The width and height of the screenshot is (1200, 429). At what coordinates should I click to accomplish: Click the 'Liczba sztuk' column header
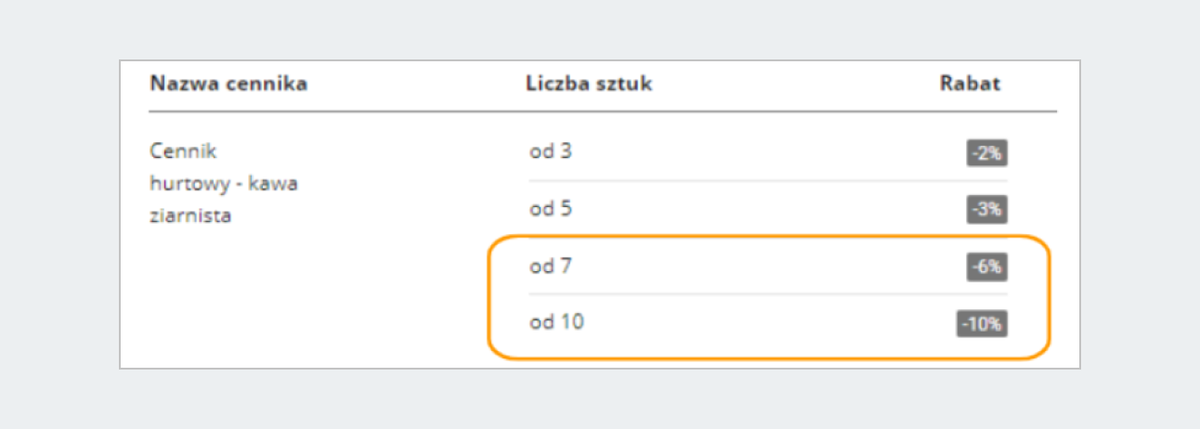click(589, 84)
